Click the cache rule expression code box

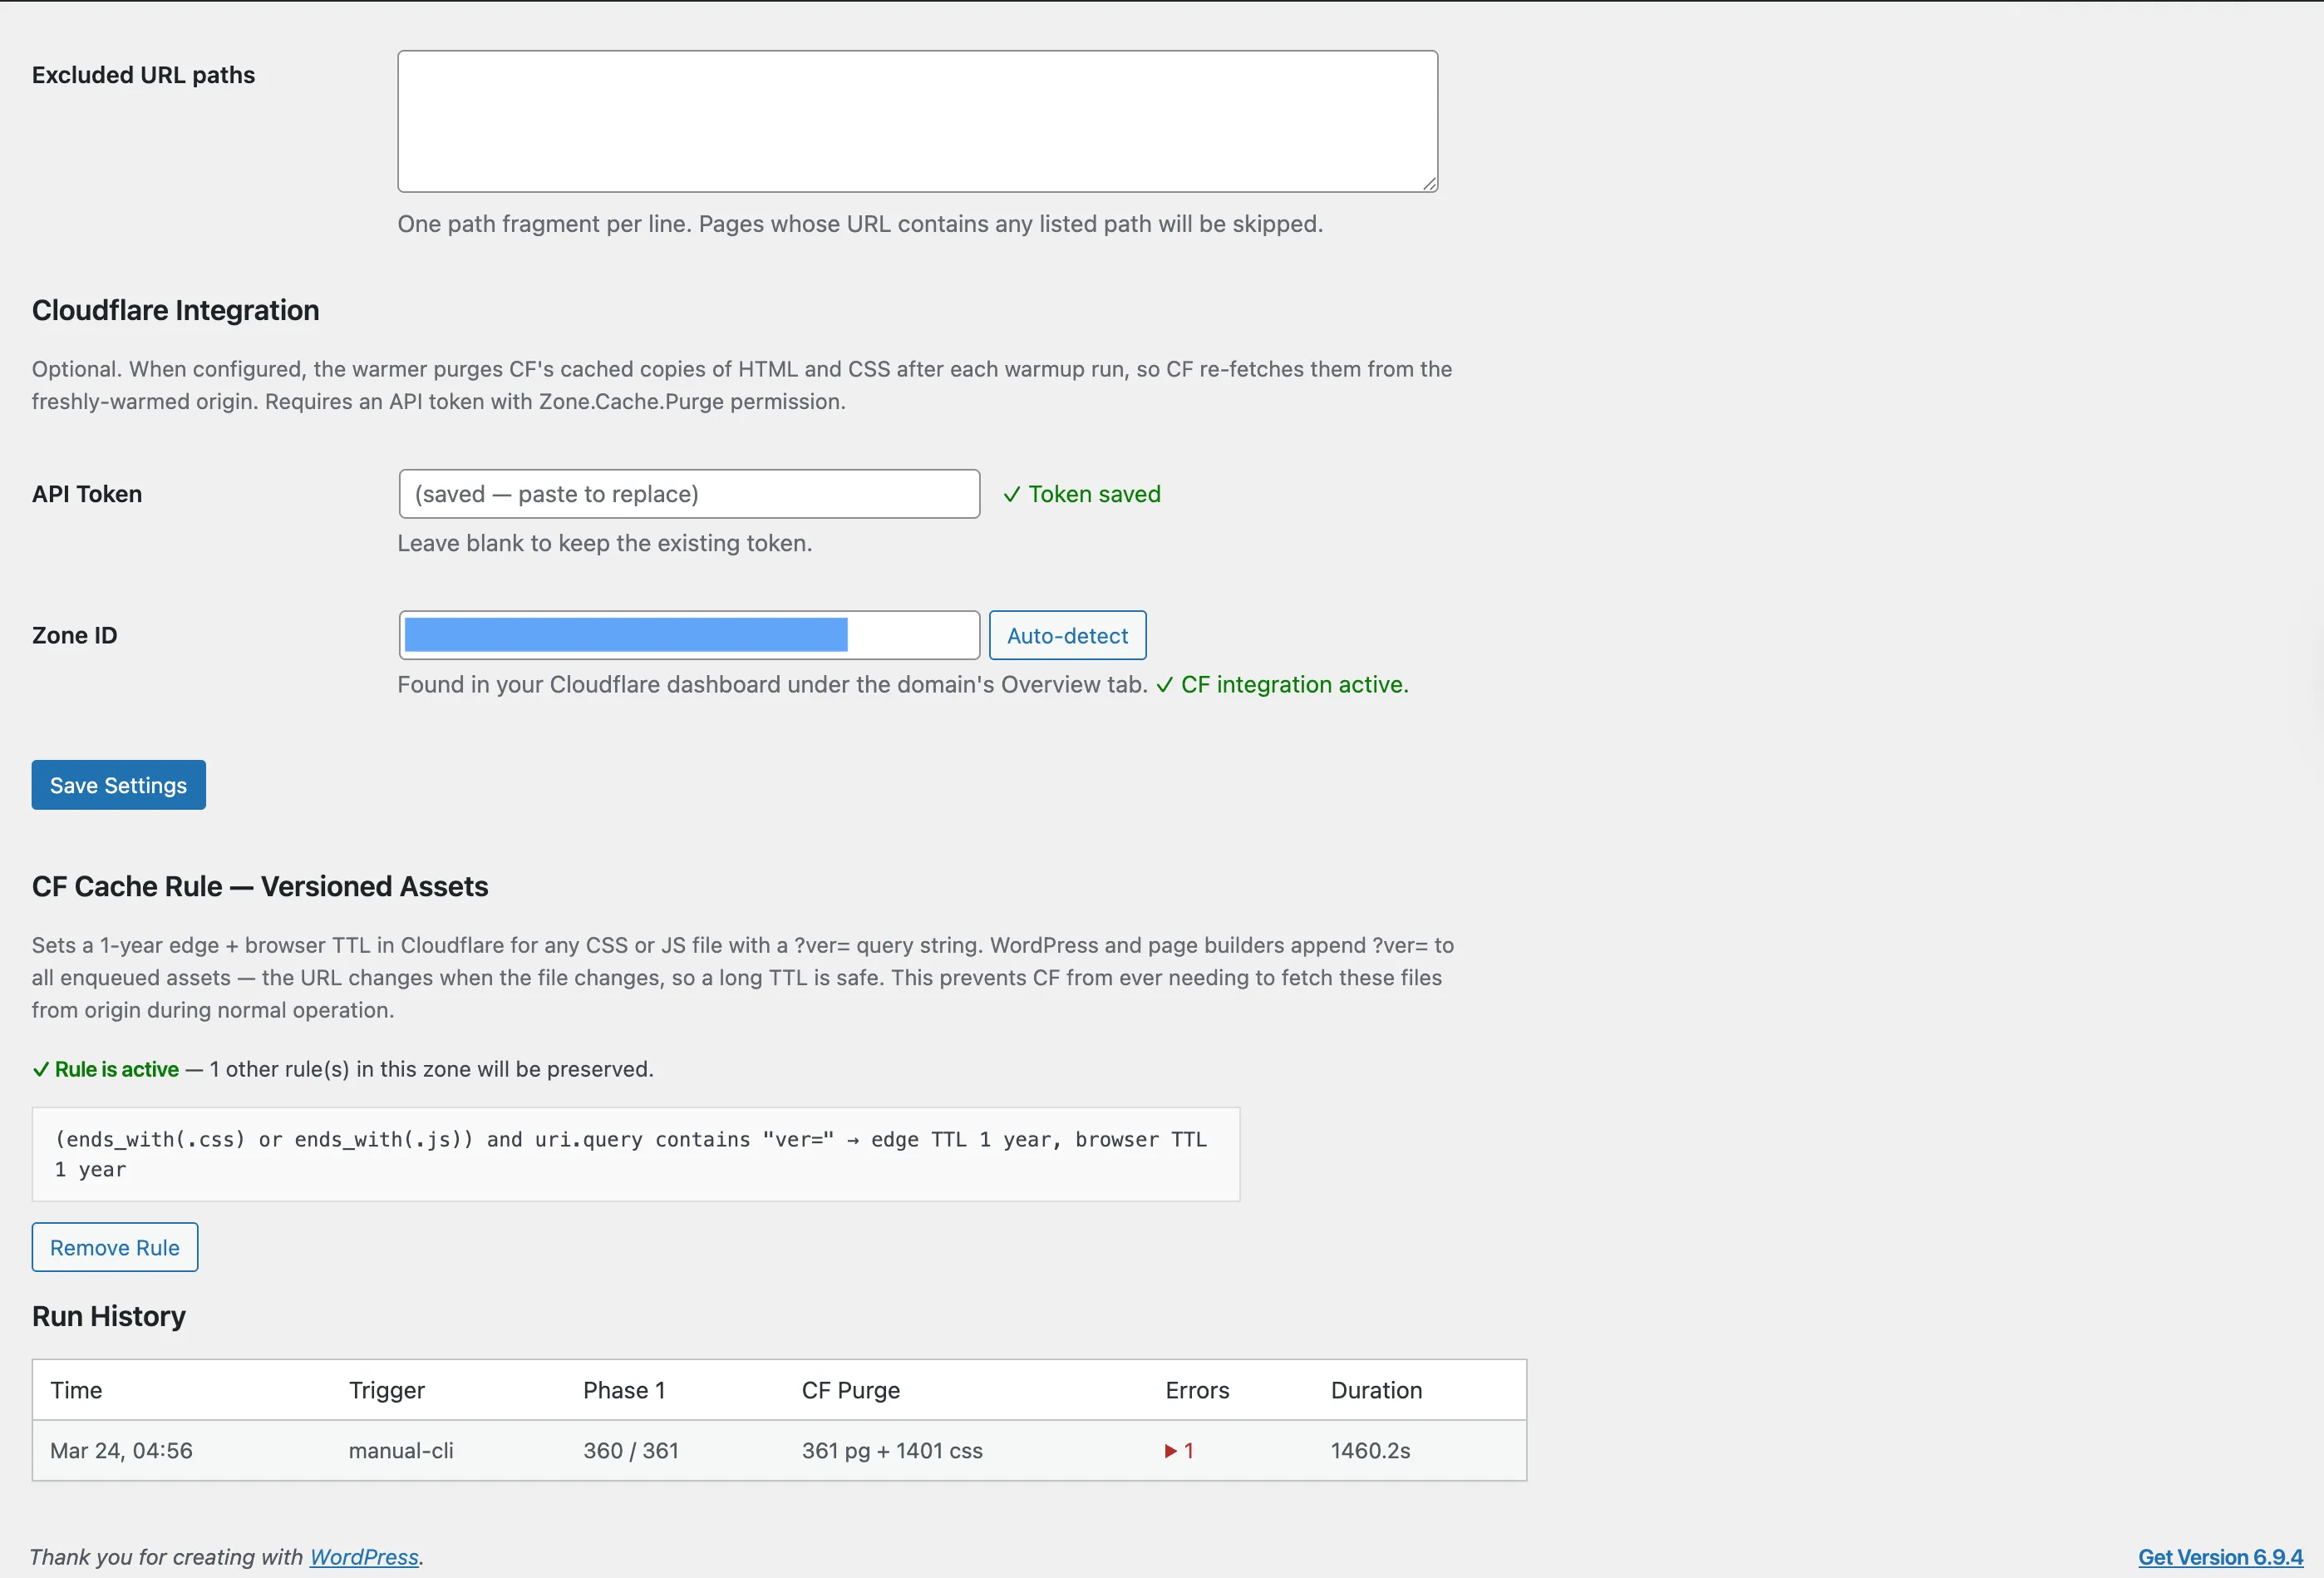click(x=636, y=1154)
